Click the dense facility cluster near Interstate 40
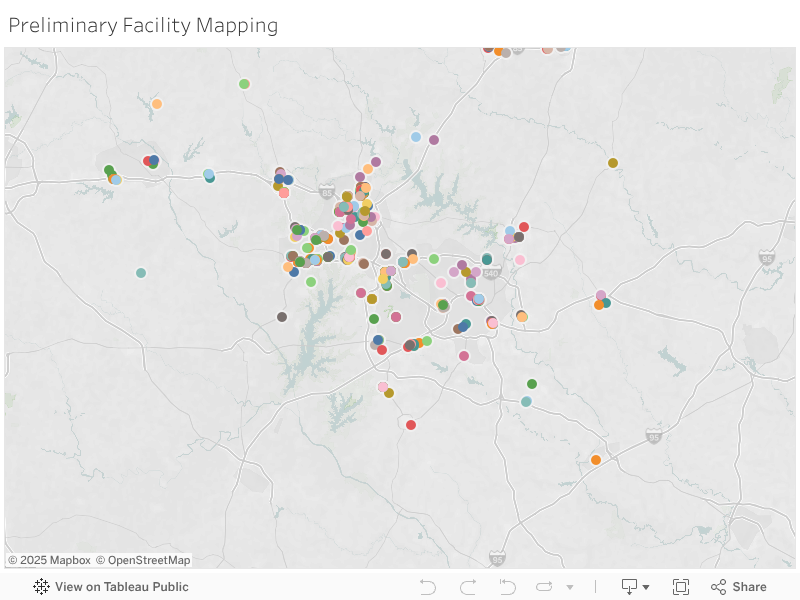 pyautogui.click(x=355, y=210)
